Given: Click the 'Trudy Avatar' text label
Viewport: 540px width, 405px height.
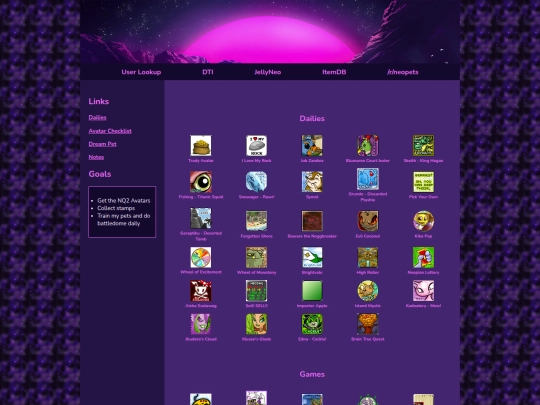Looking at the screenshot, I should 201,161.
